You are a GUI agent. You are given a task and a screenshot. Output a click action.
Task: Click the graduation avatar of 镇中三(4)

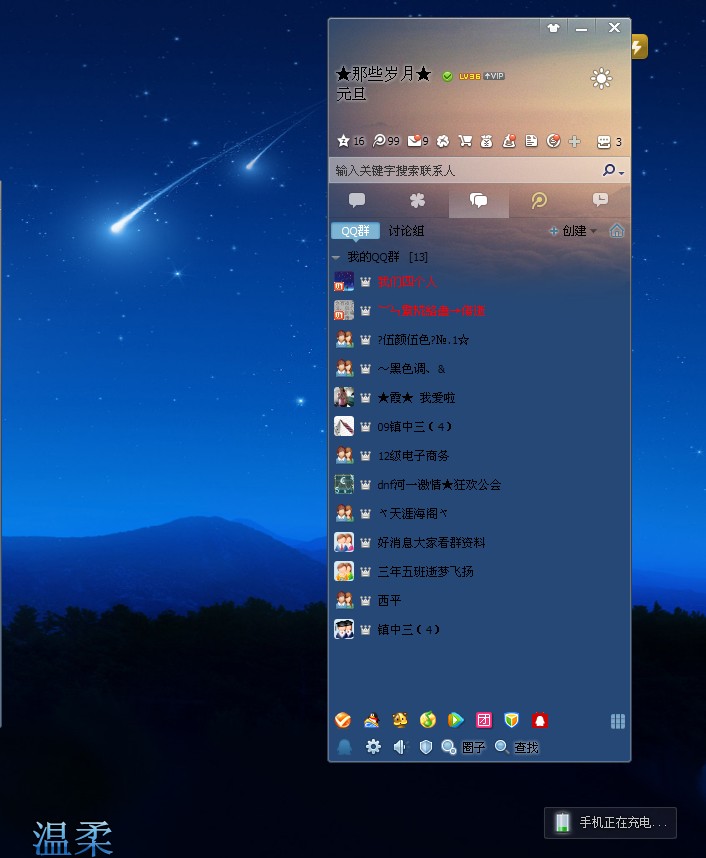point(344,629)
